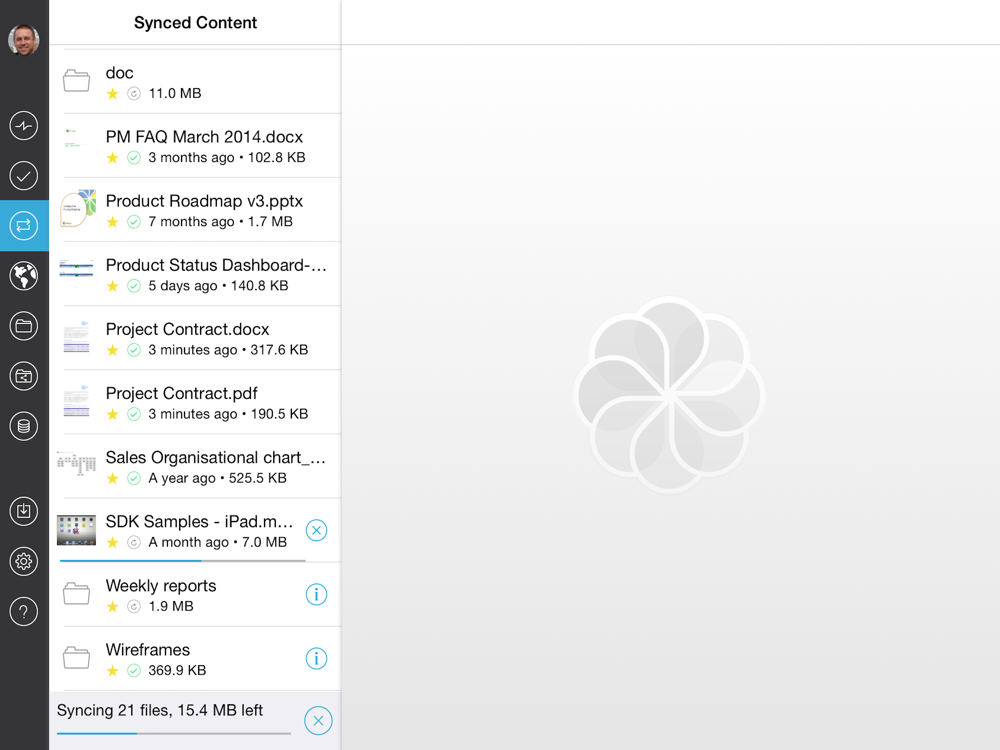This screenshot has height=750, width=1000.
Task: Open the Activities pulse icon in sidebar
Action: (x=24, y=126)
